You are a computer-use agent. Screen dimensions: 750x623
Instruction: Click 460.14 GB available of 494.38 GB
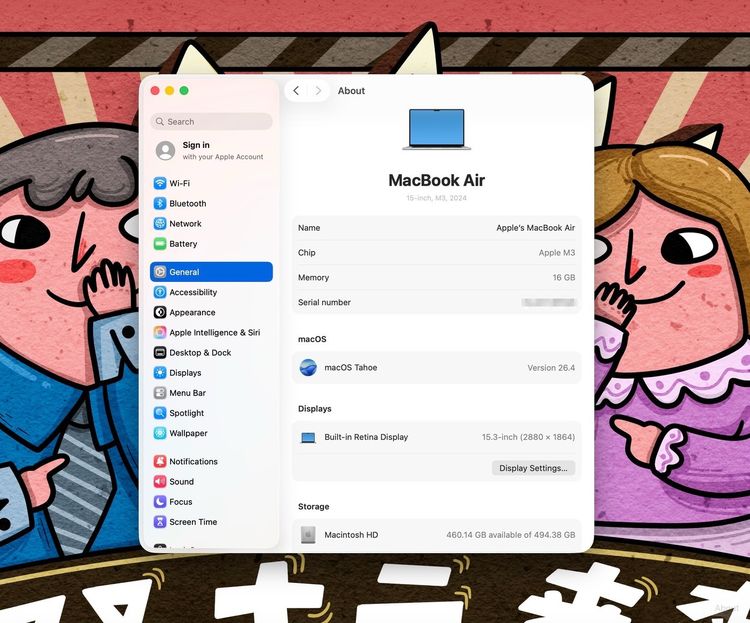pos(510,535)
